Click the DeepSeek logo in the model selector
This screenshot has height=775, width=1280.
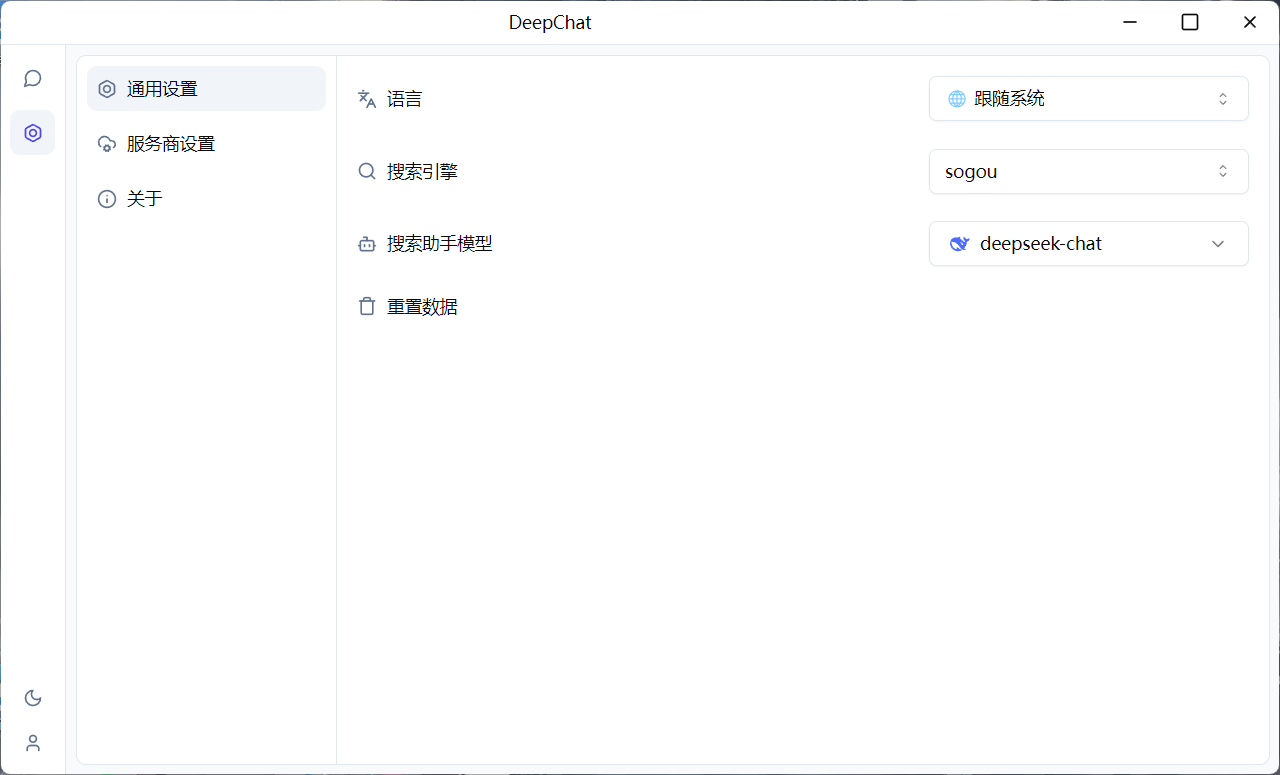tap(959, 243)
